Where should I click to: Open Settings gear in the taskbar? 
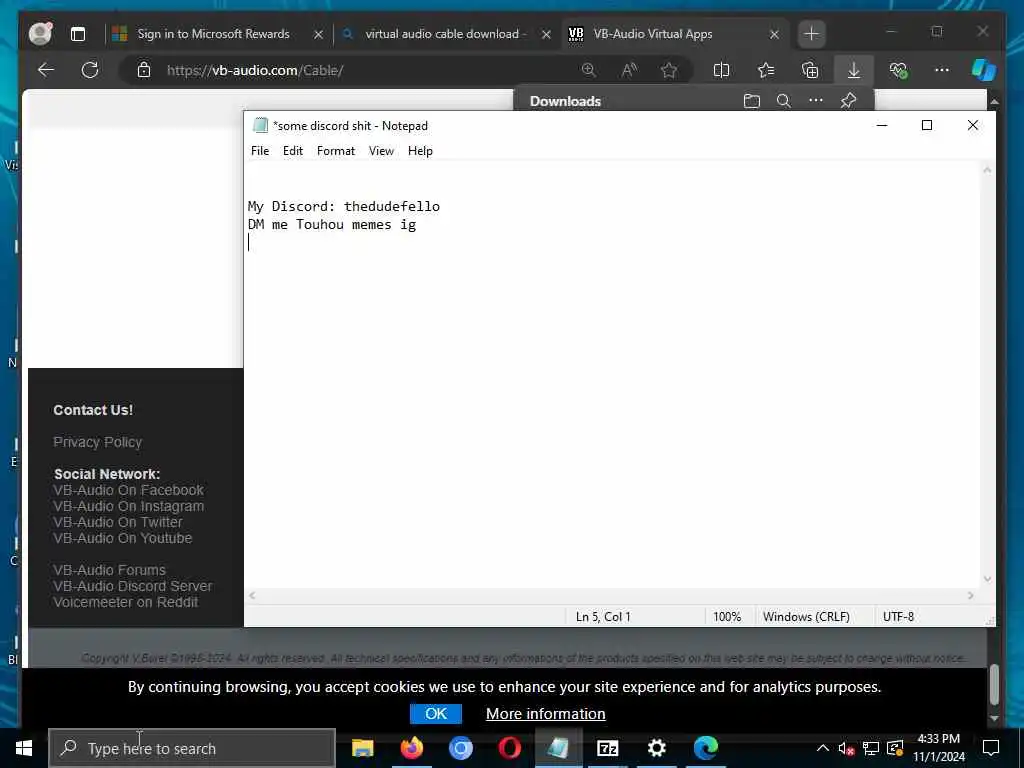coord(656,748)
